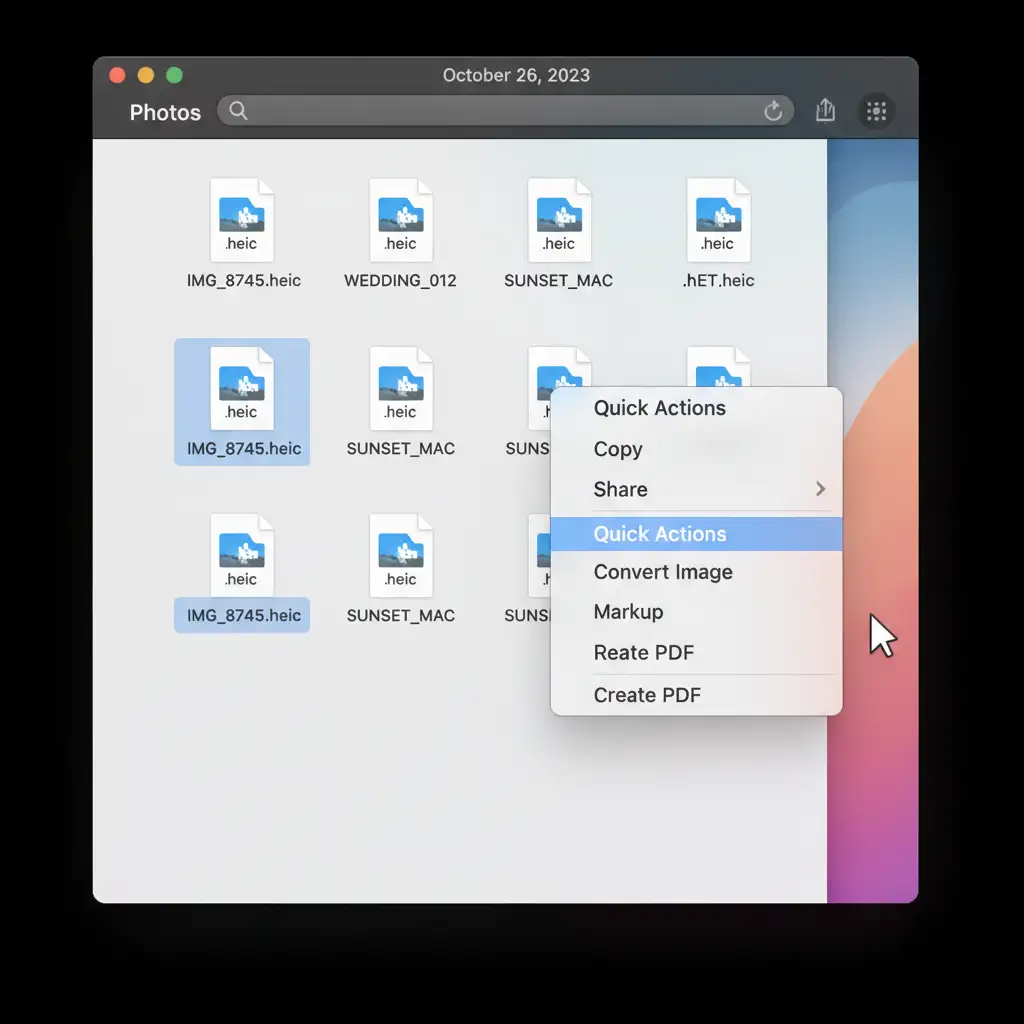This screenshot has height=1024, width=1024.
Task: Click inside the search input field
Action: (x=500, y=111)
